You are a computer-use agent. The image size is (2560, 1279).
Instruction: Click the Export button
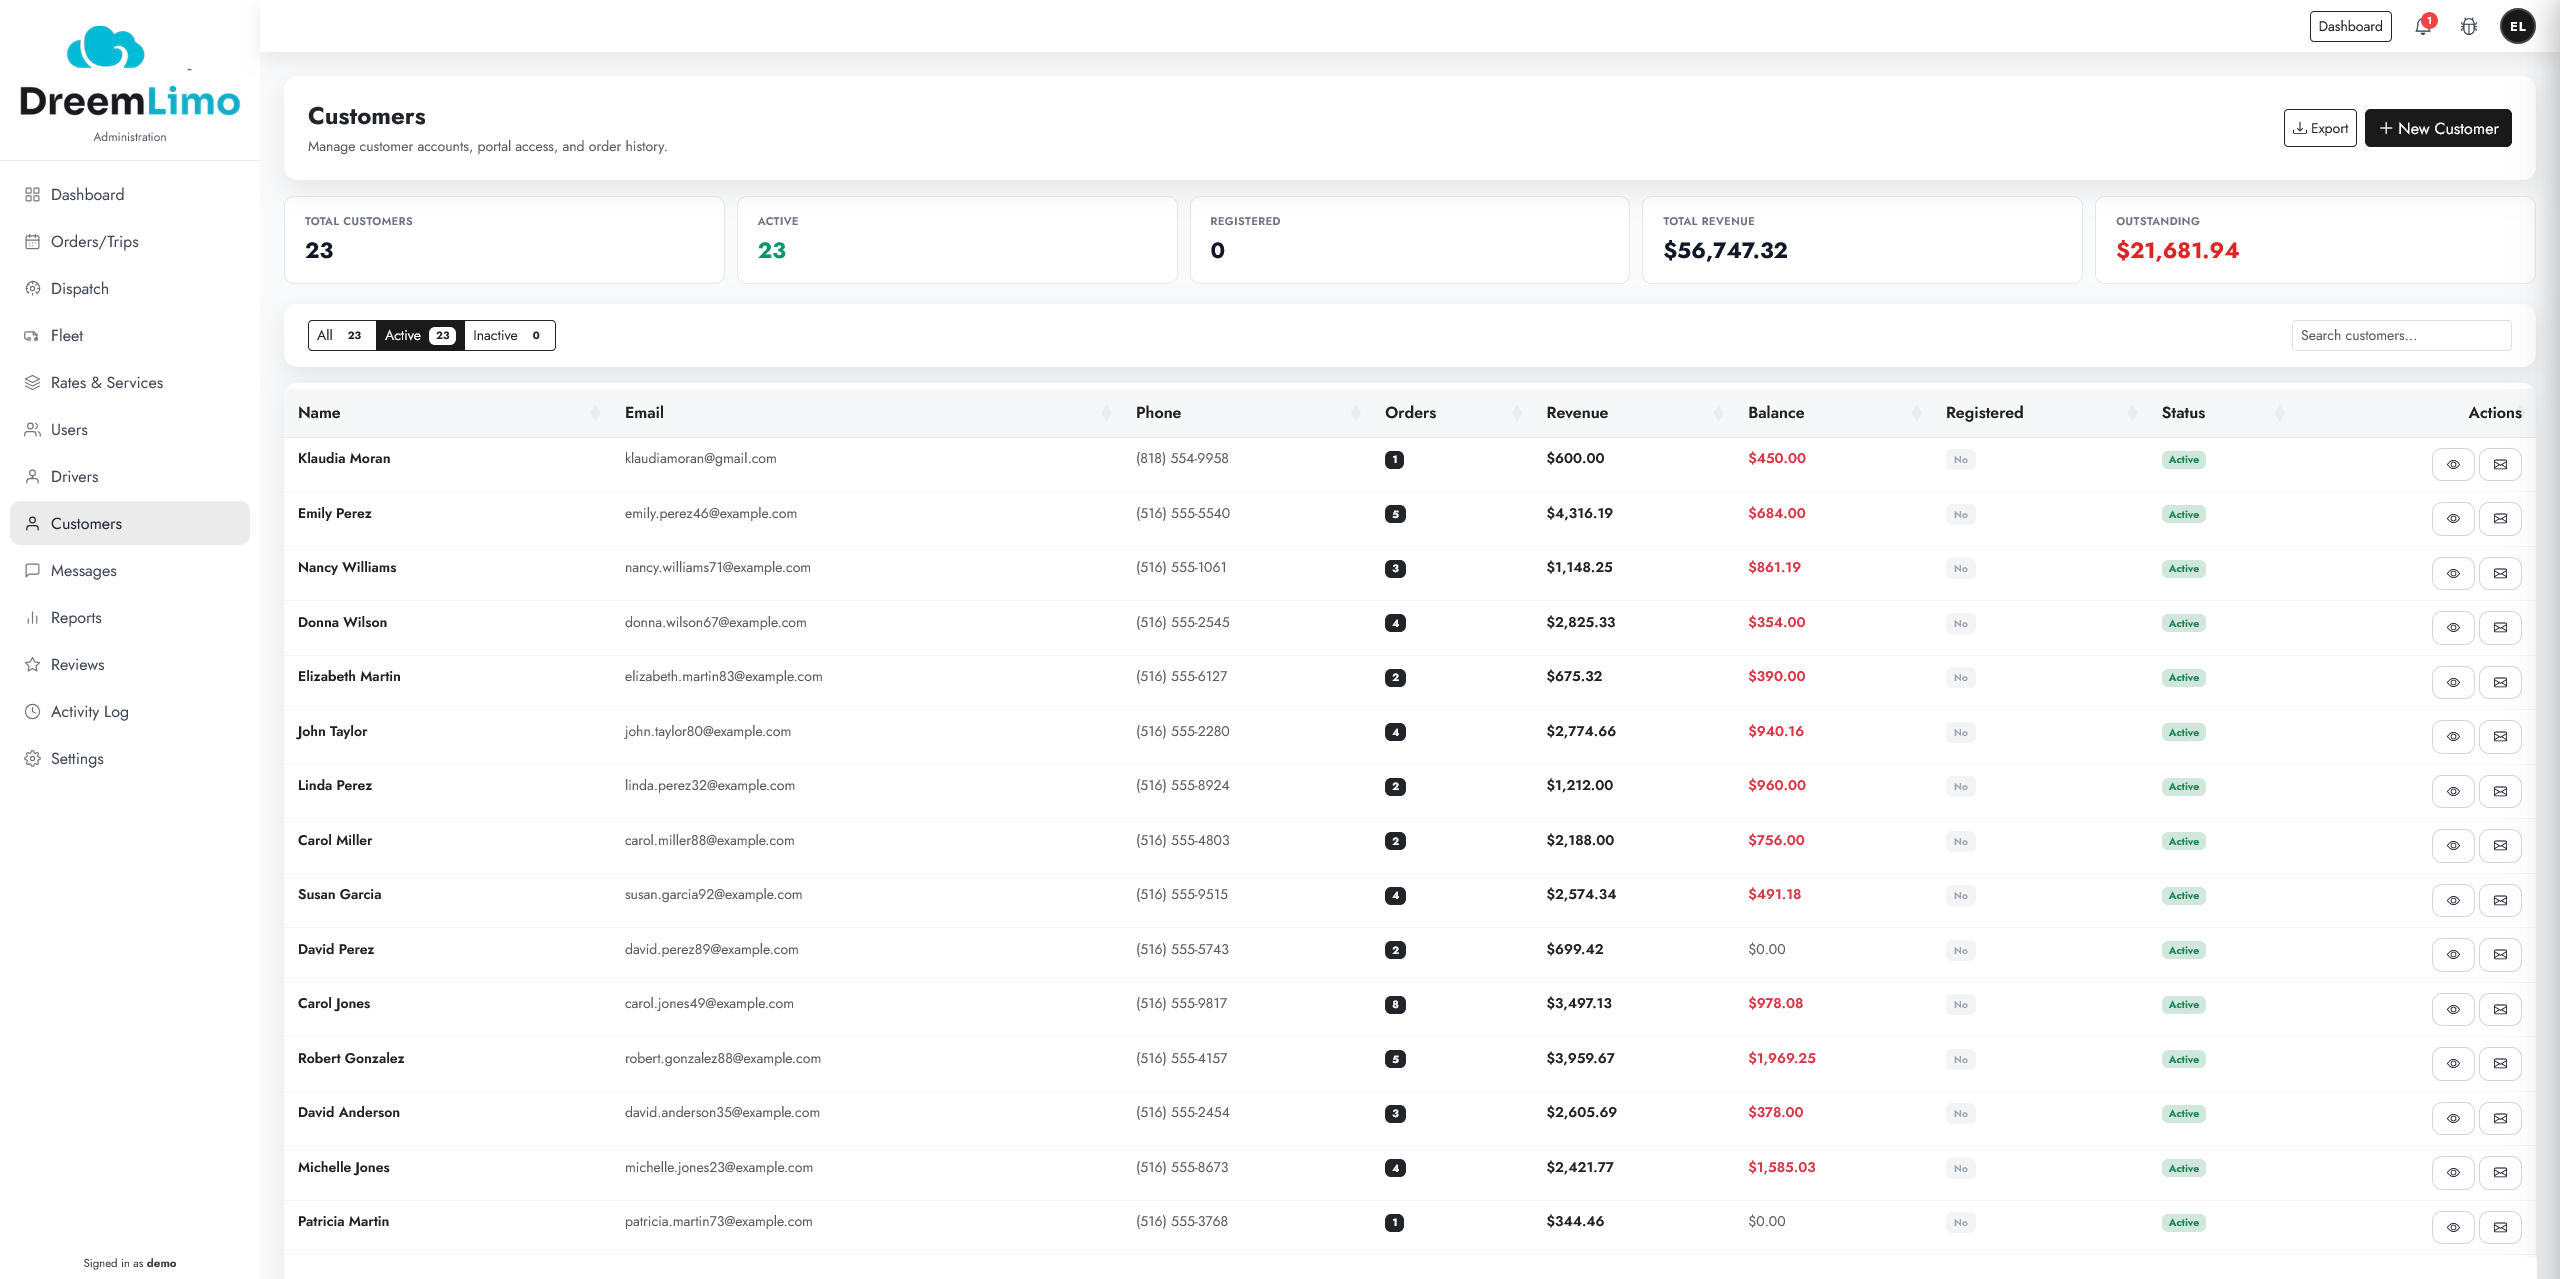[x=2320, y=128]
